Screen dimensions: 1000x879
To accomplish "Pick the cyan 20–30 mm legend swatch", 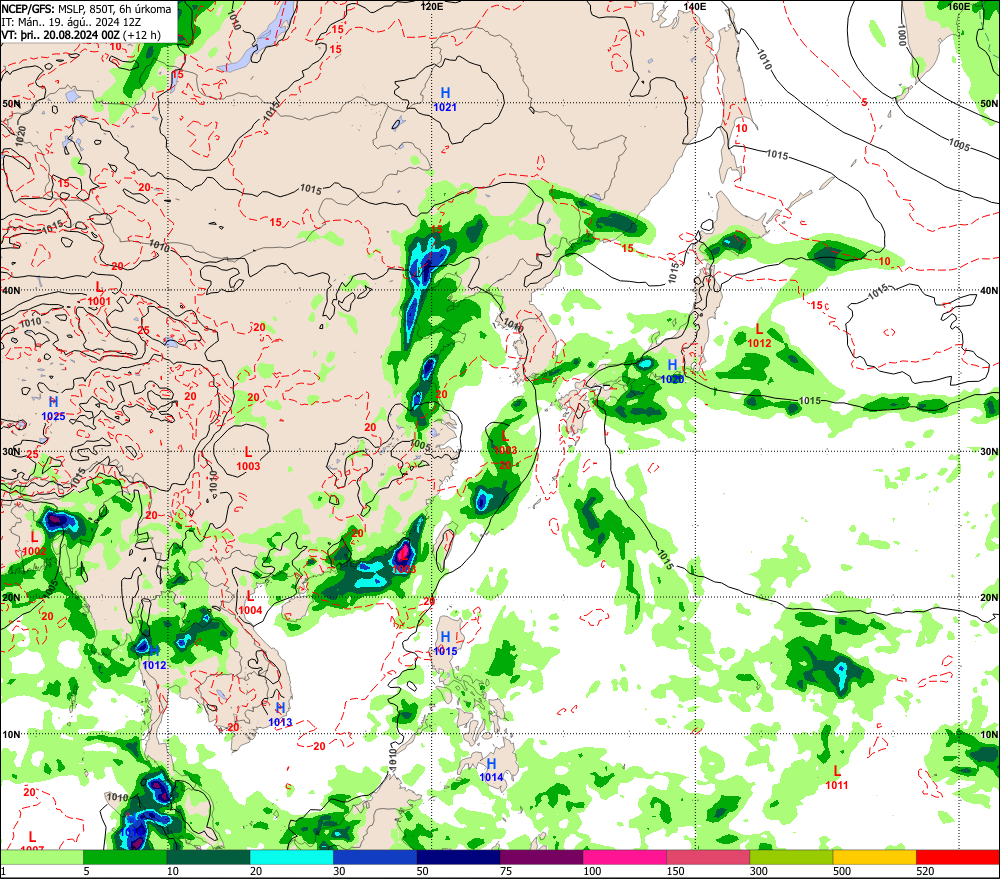I will click(x=291, y=857).
